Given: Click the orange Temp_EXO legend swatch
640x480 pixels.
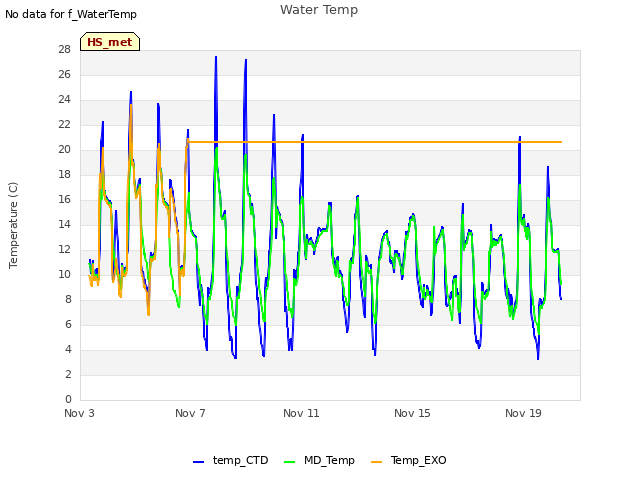Looking at the screenshot, I should [x=376, y=462].
